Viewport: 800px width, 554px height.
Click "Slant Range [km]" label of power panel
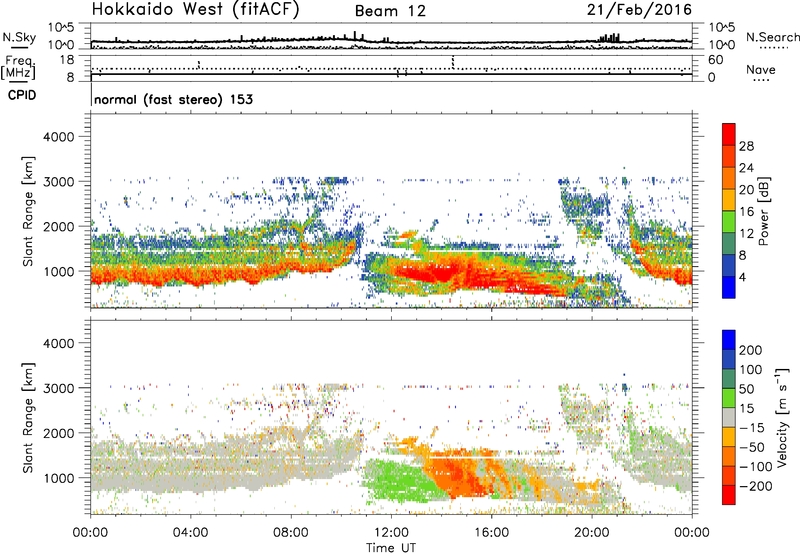[x=28, y=211]
